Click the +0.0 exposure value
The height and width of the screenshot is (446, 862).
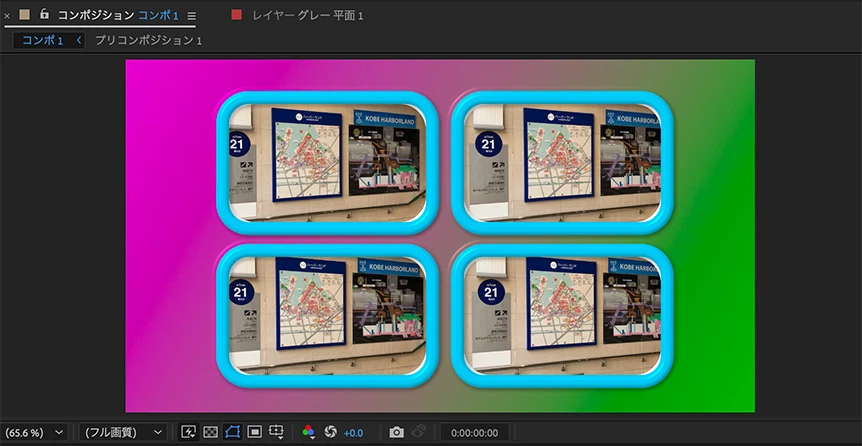353,433
